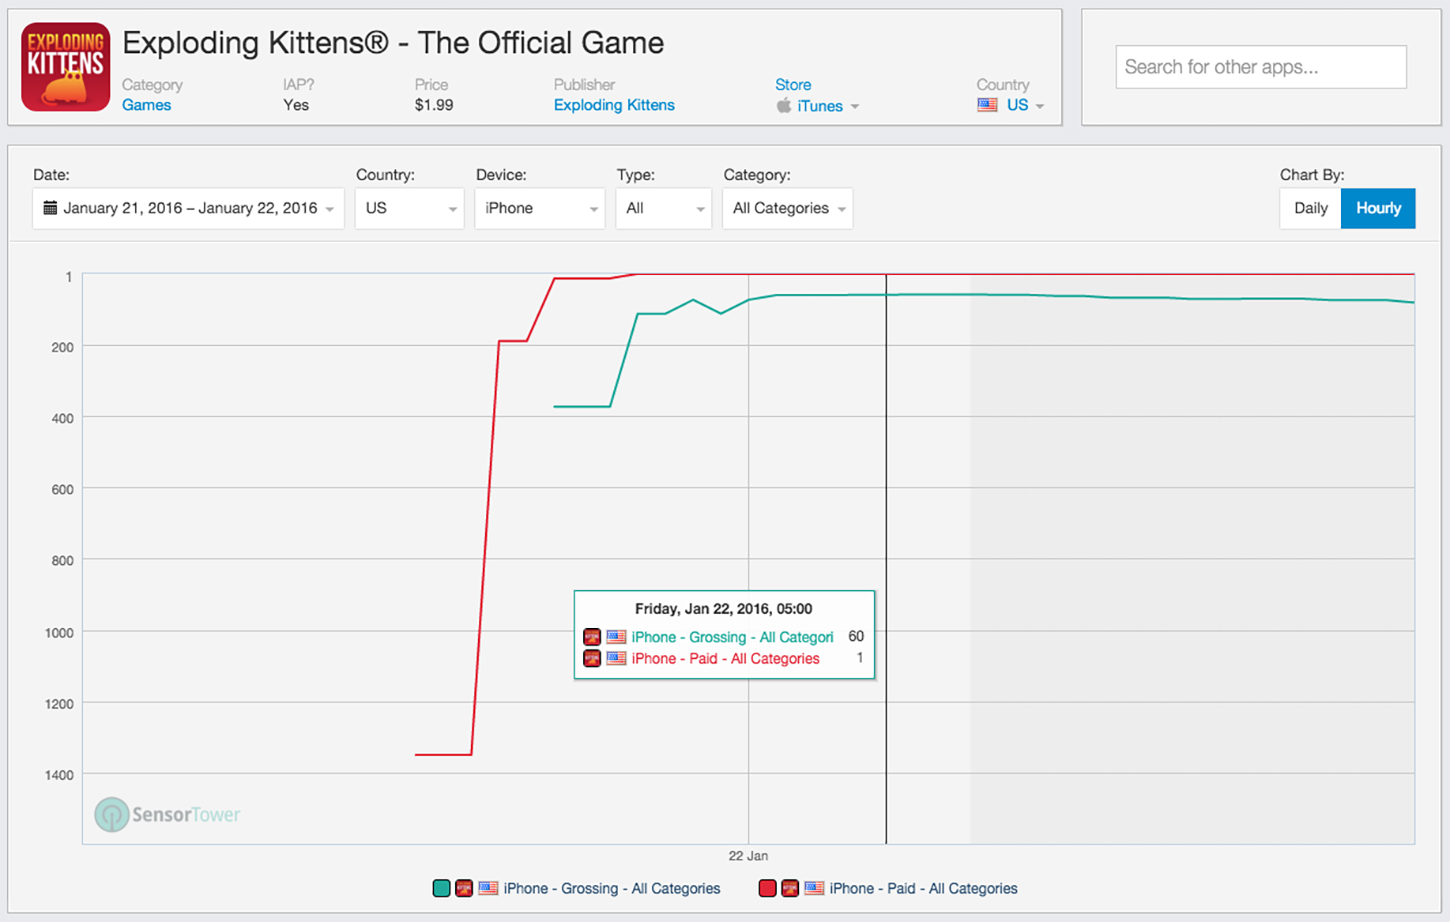Click the Store label above iTunes

(x=793, y=85)
